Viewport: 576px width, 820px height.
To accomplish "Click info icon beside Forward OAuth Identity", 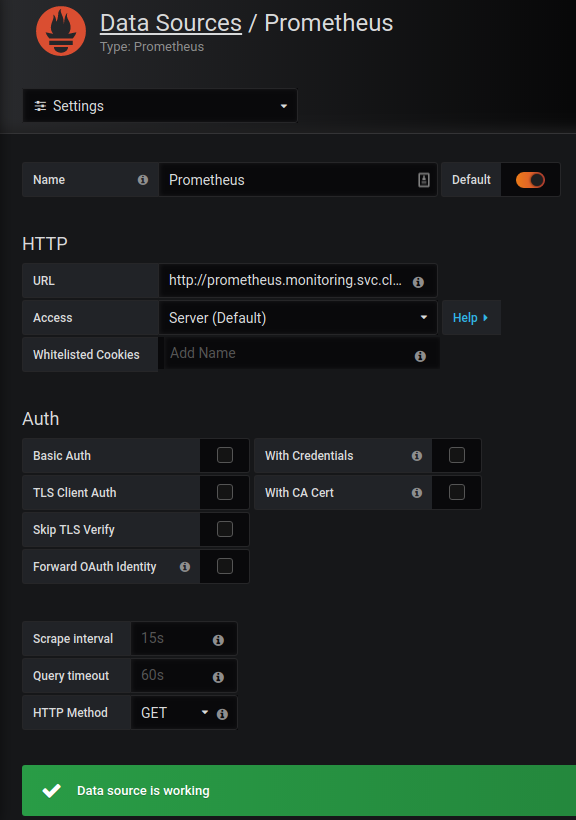I will coord(185,567).
